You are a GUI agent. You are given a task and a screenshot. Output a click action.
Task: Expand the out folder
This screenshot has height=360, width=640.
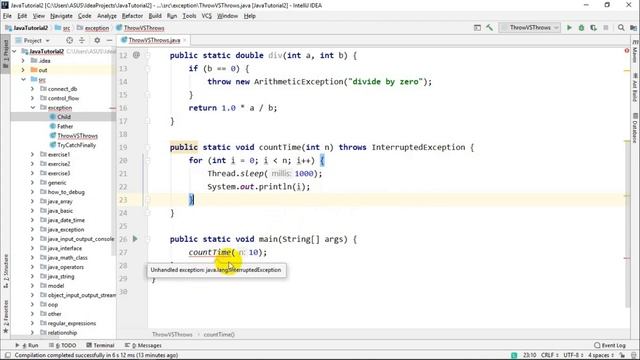[23, 70]
